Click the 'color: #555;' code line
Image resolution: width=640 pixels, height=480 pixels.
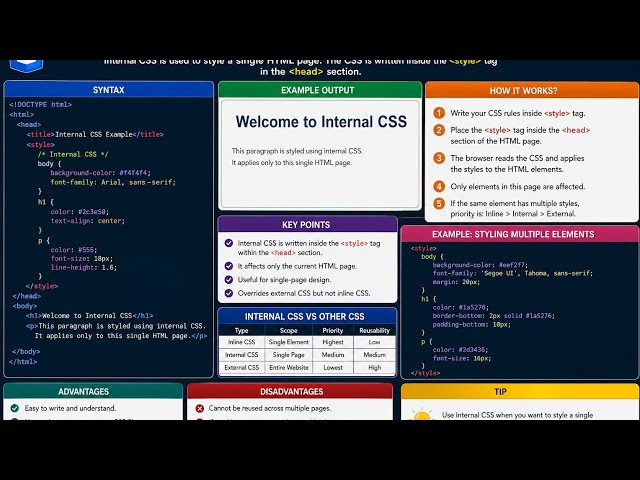click(73, 249)
